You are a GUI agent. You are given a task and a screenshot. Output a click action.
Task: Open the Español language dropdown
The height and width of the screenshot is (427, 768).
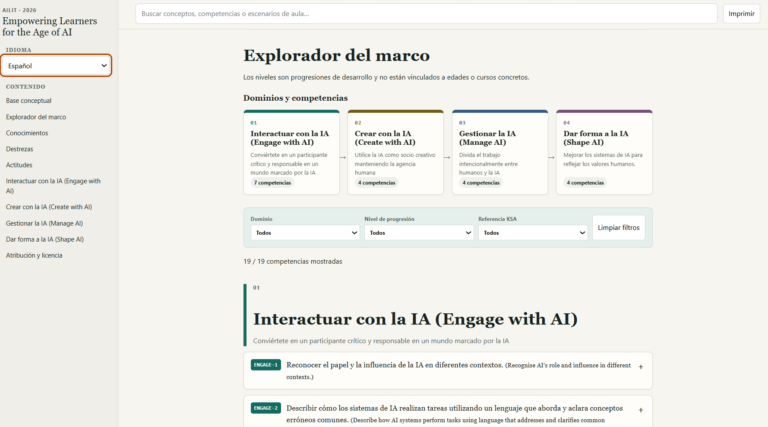56,66
